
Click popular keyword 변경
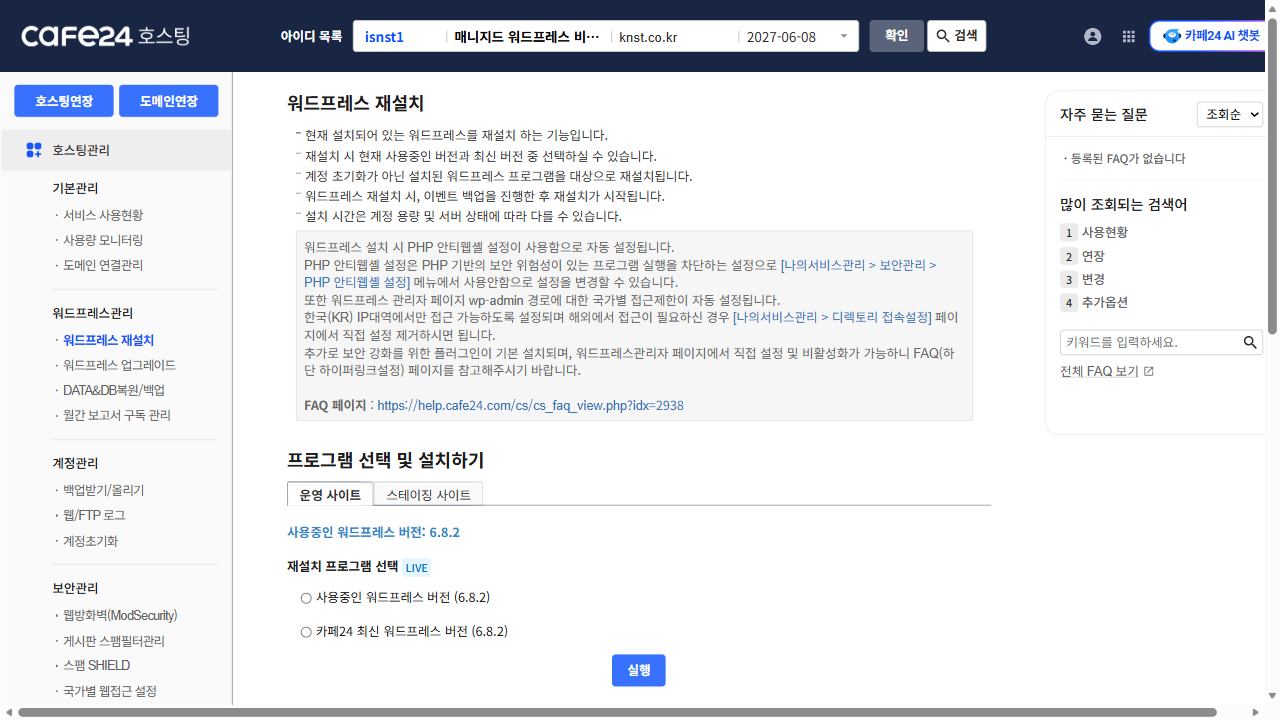(x=1093, y=279)
